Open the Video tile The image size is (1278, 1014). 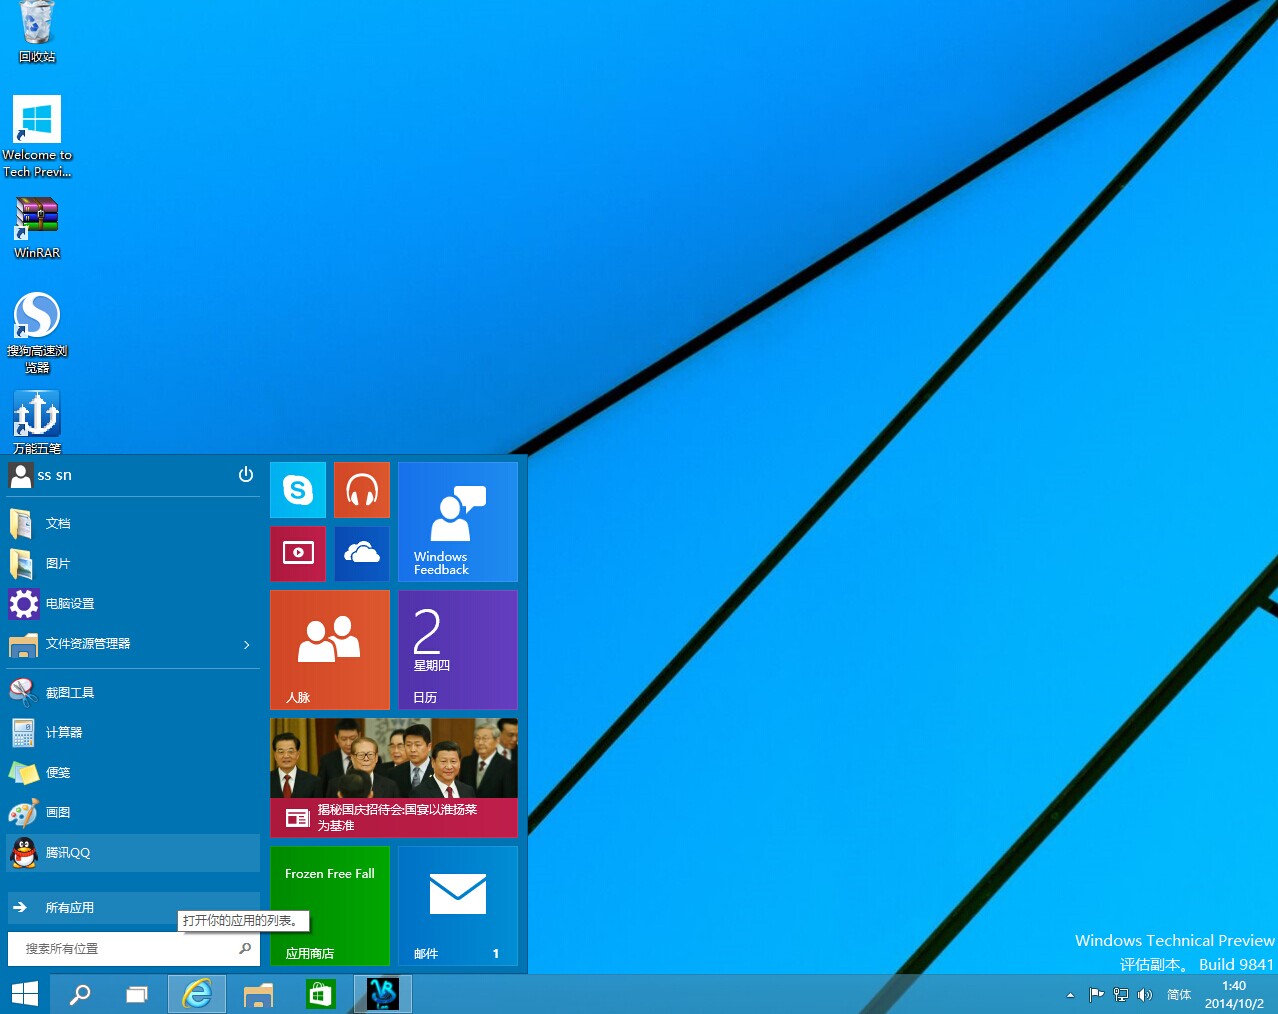coord(298,553)
